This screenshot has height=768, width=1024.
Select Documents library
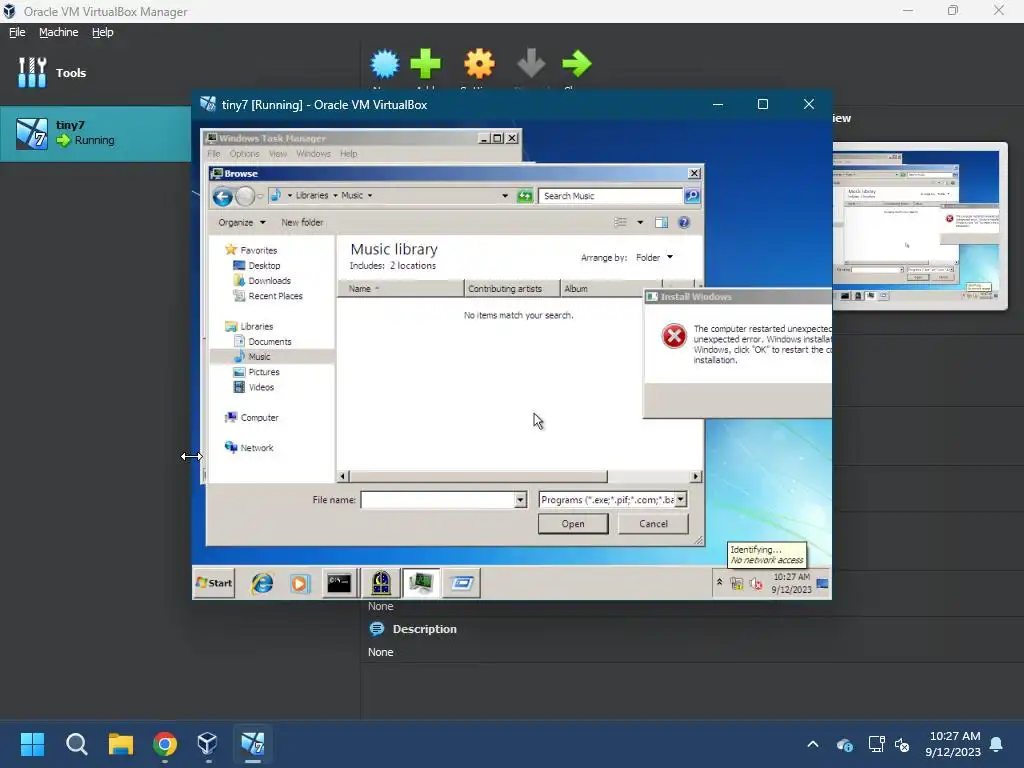coord(263,342)
